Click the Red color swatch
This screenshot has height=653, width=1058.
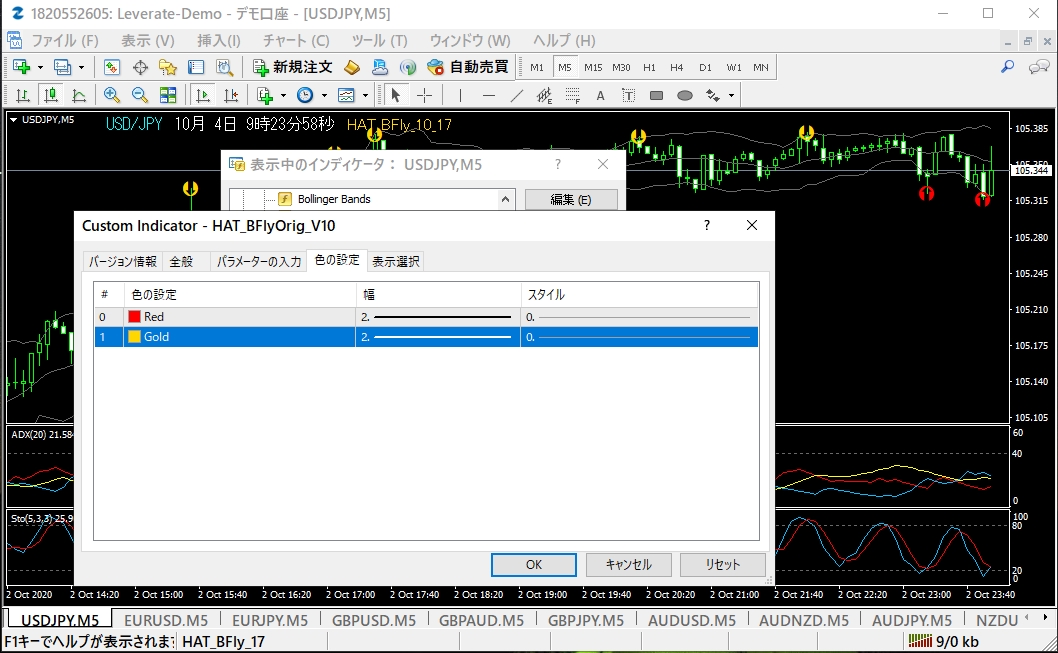(x=134, y=316)
